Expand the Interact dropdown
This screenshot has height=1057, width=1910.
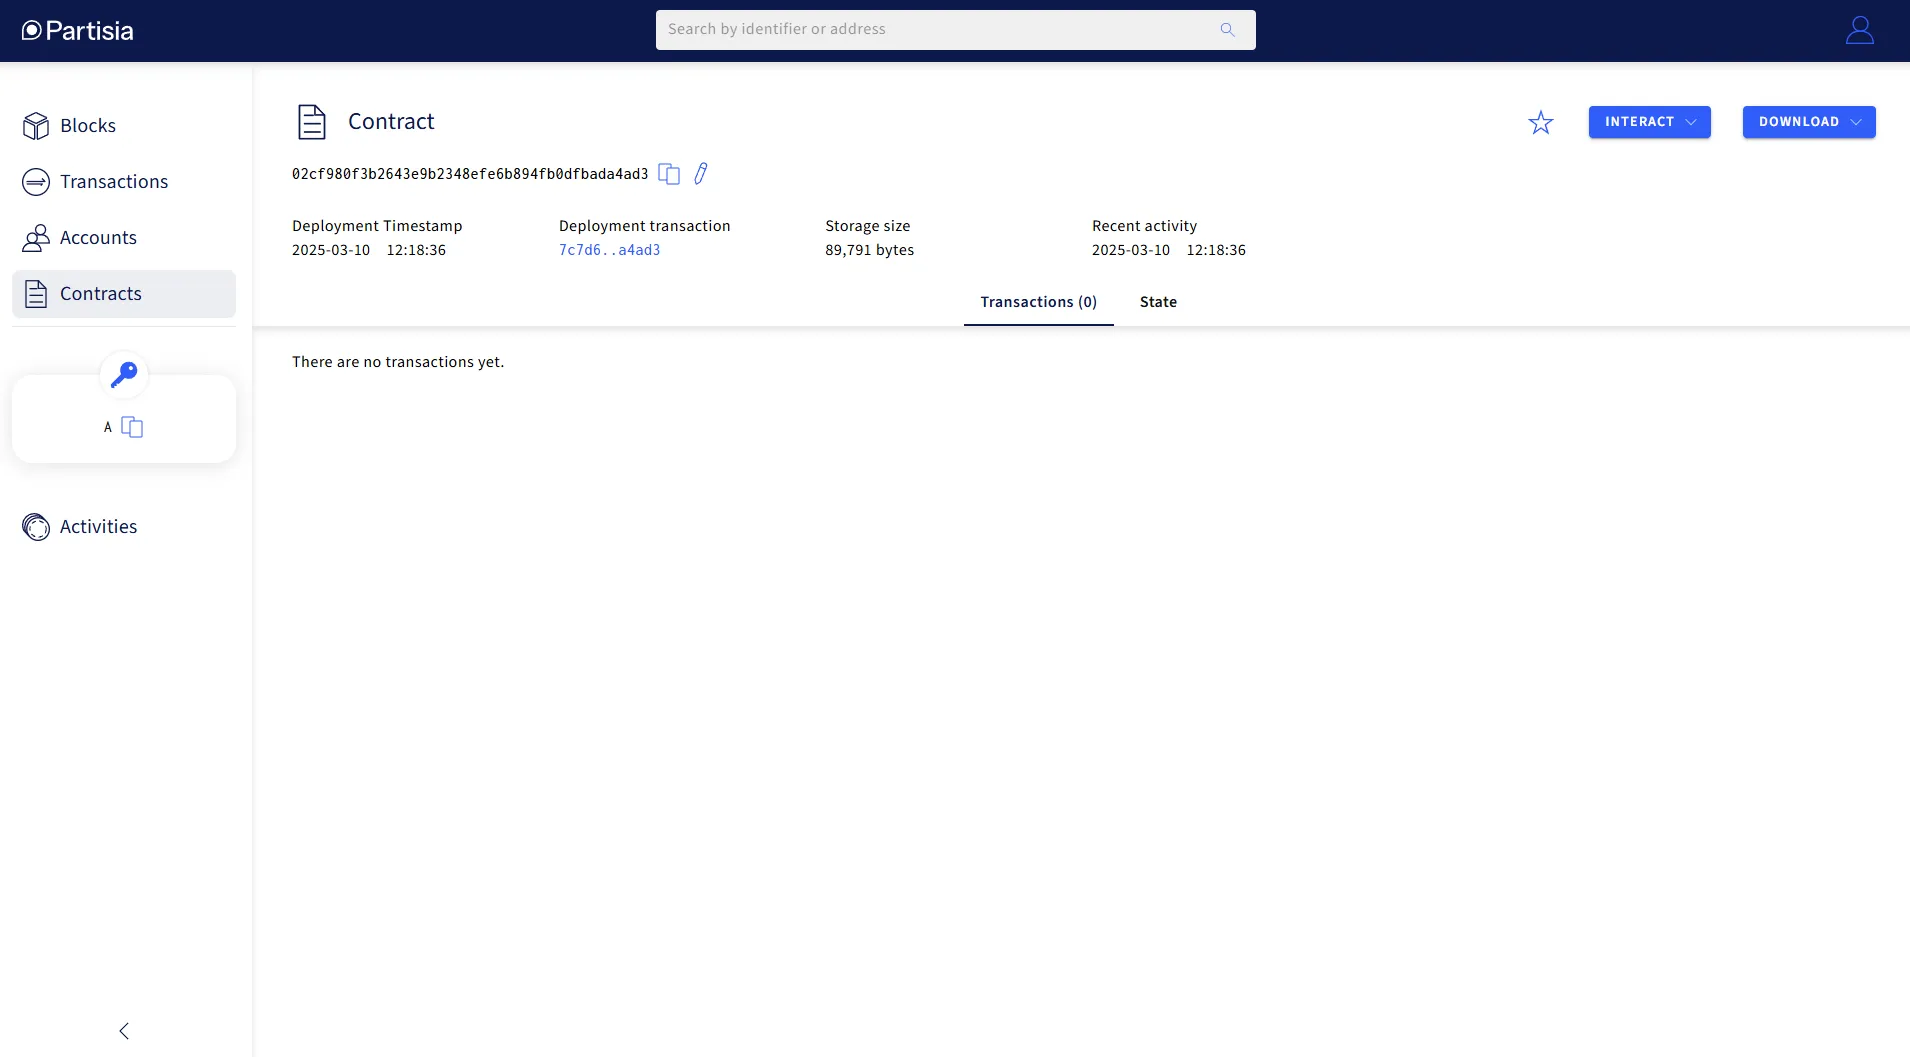click(x=1650, y=122)
